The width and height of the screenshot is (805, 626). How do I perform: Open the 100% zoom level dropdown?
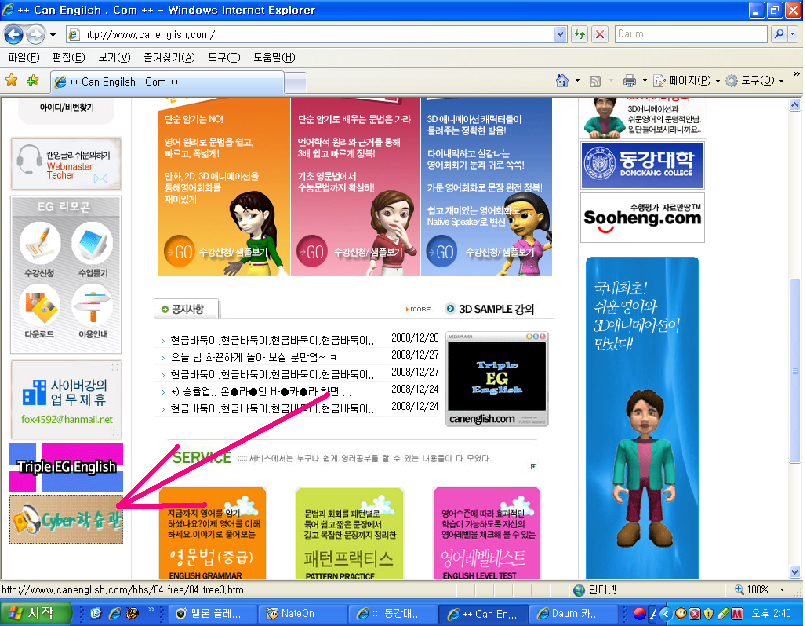782,590
